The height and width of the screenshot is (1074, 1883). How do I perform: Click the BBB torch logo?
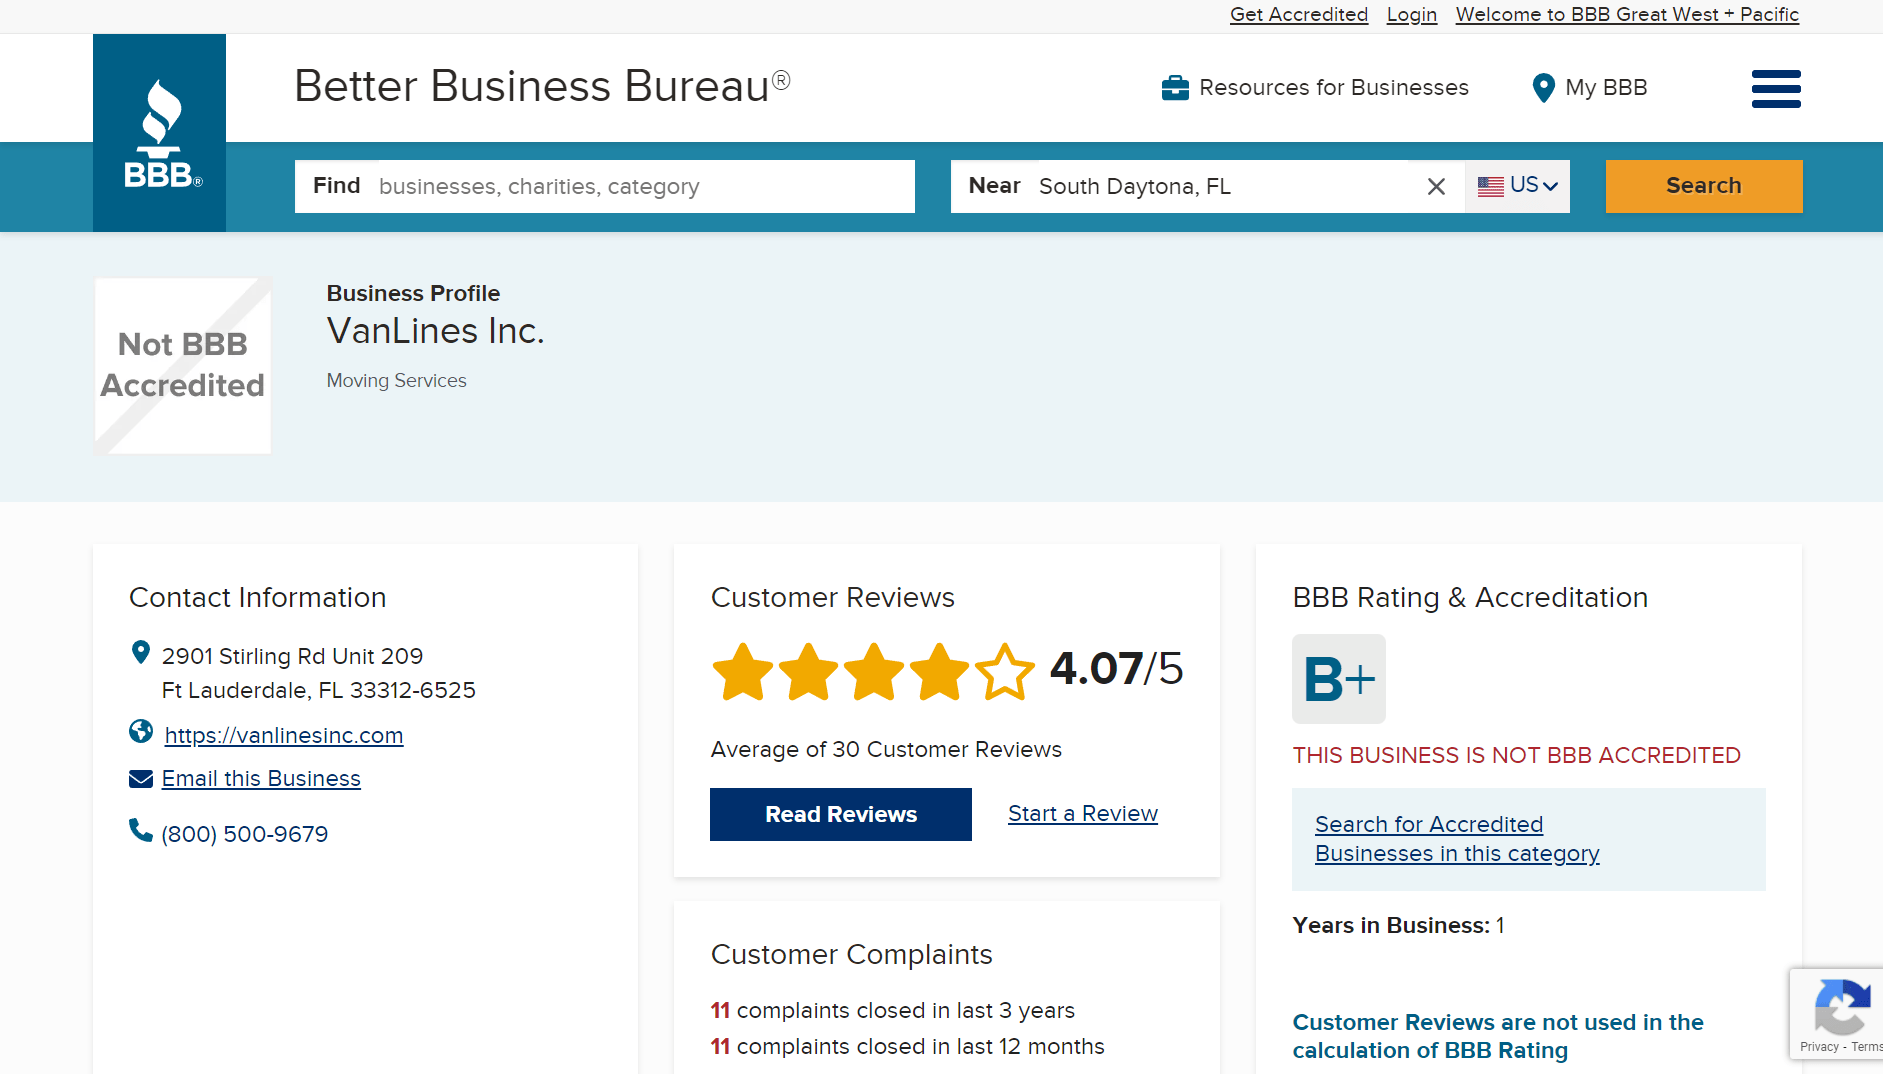[x=160, y=133]
